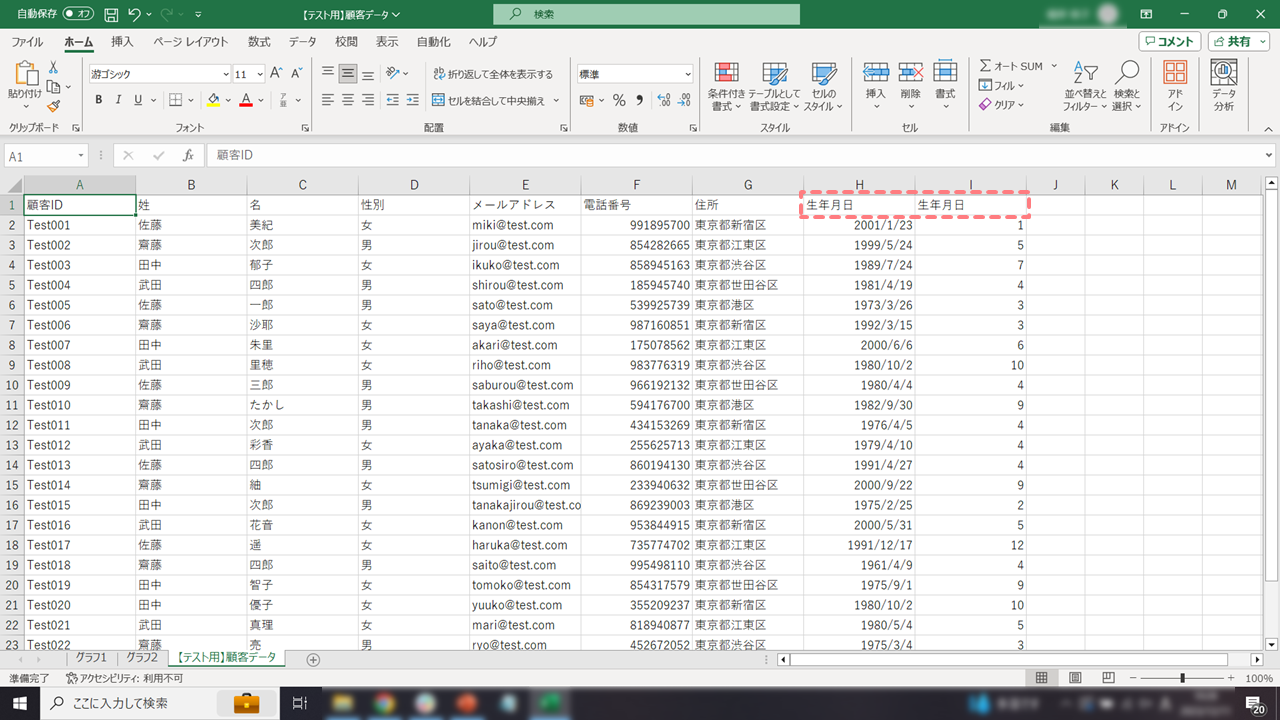
Task: Click the comma style icon
Action: tap(640, 100)
